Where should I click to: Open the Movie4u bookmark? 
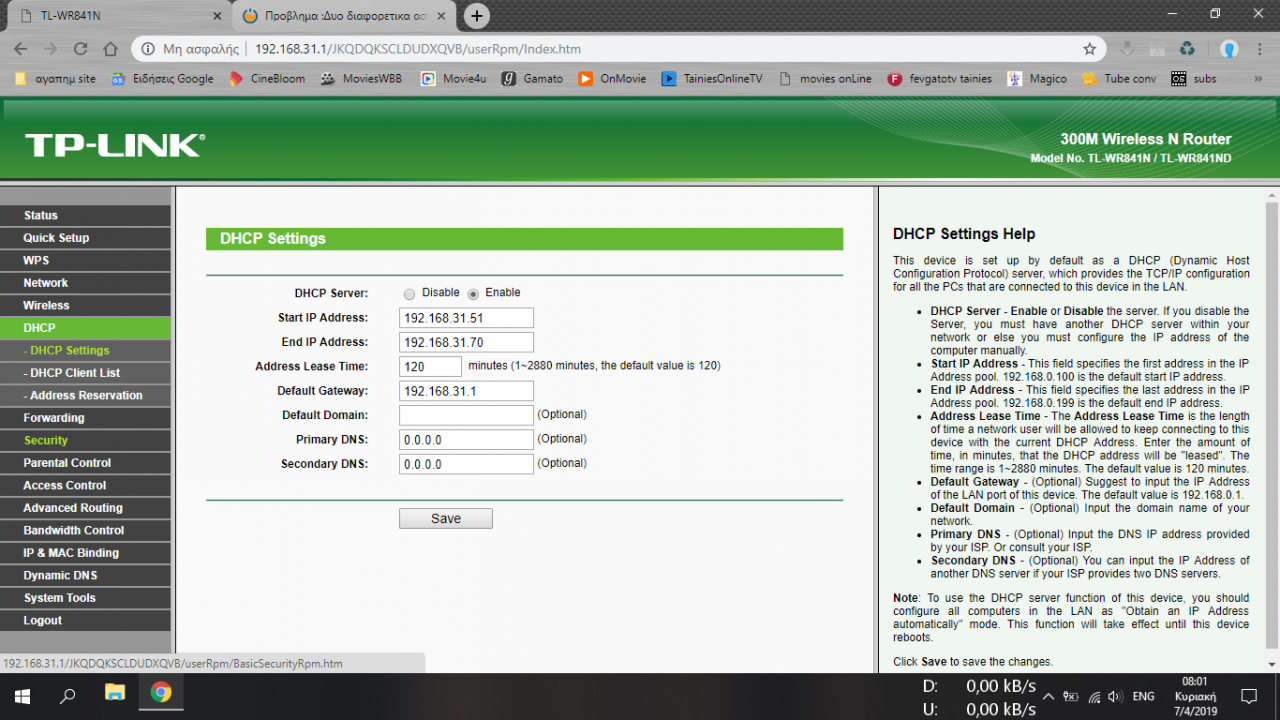[x=453, y=78]
